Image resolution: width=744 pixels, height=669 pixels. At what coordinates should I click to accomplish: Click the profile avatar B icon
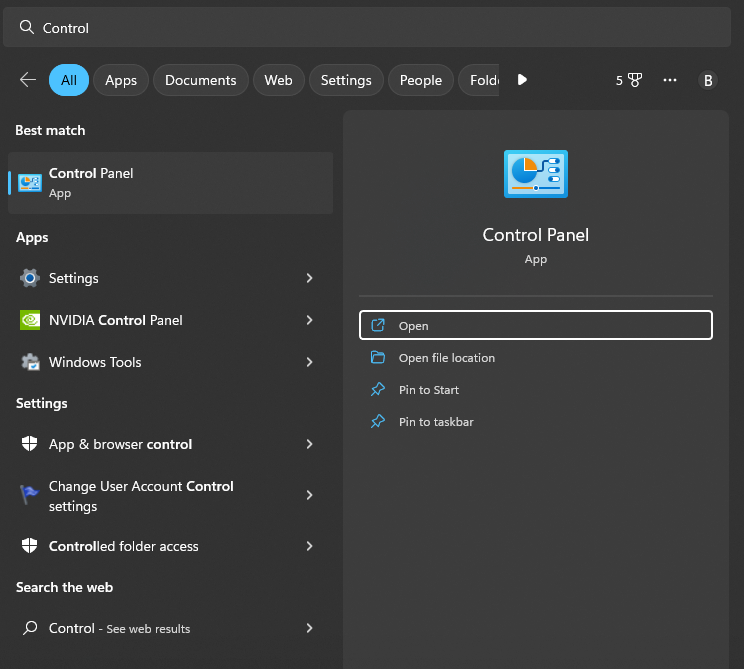pos(708,80)
